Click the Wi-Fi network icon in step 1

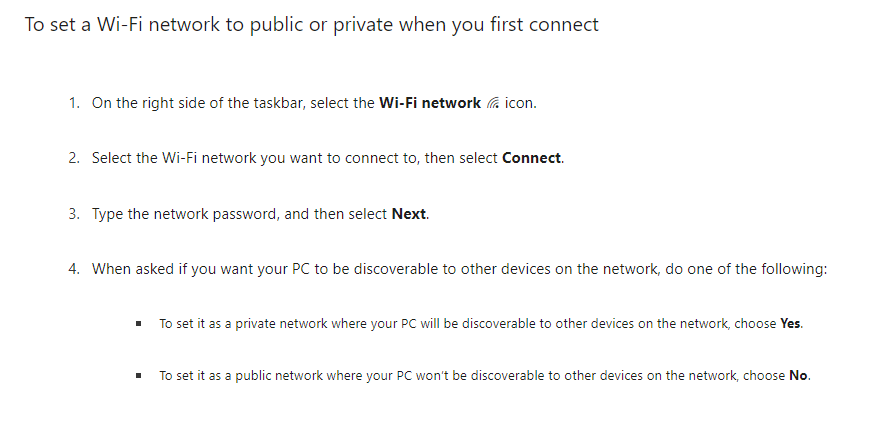(x=493, y=103)
